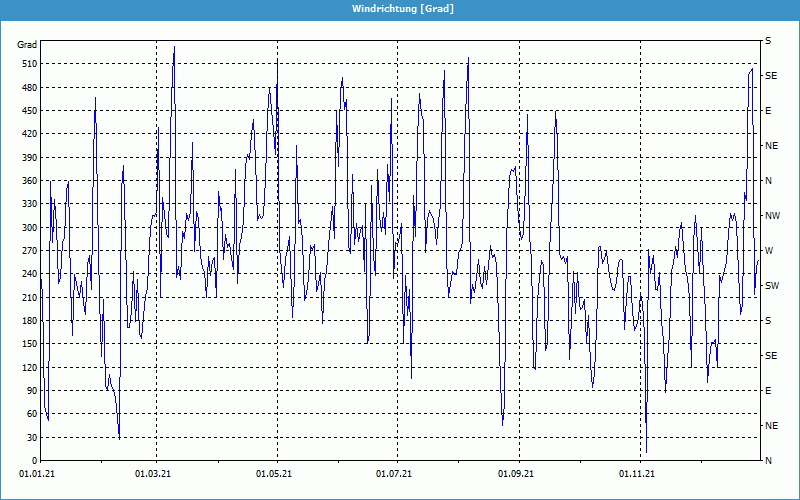800x500 pixels.
Task: Click the 01.05.21 date label
Action: point(274,474)
